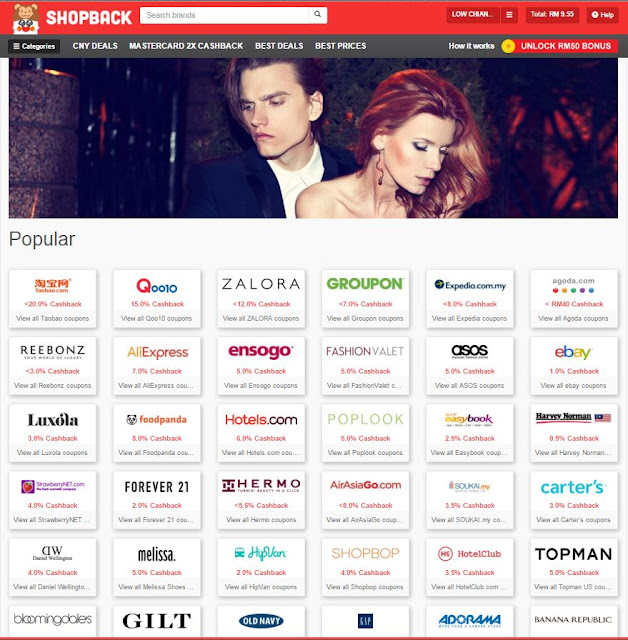Click the search magnifier button
Image resolution: width=628 pixels, height=640 pixels.
coord(317,15)
